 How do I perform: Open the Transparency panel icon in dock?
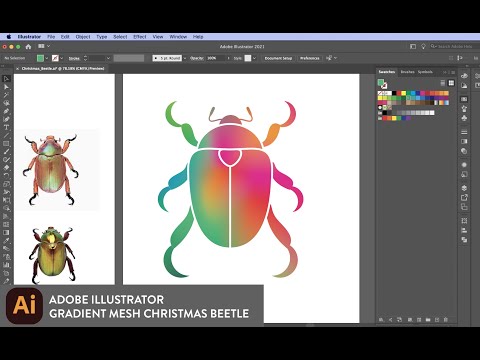(464, 151)
